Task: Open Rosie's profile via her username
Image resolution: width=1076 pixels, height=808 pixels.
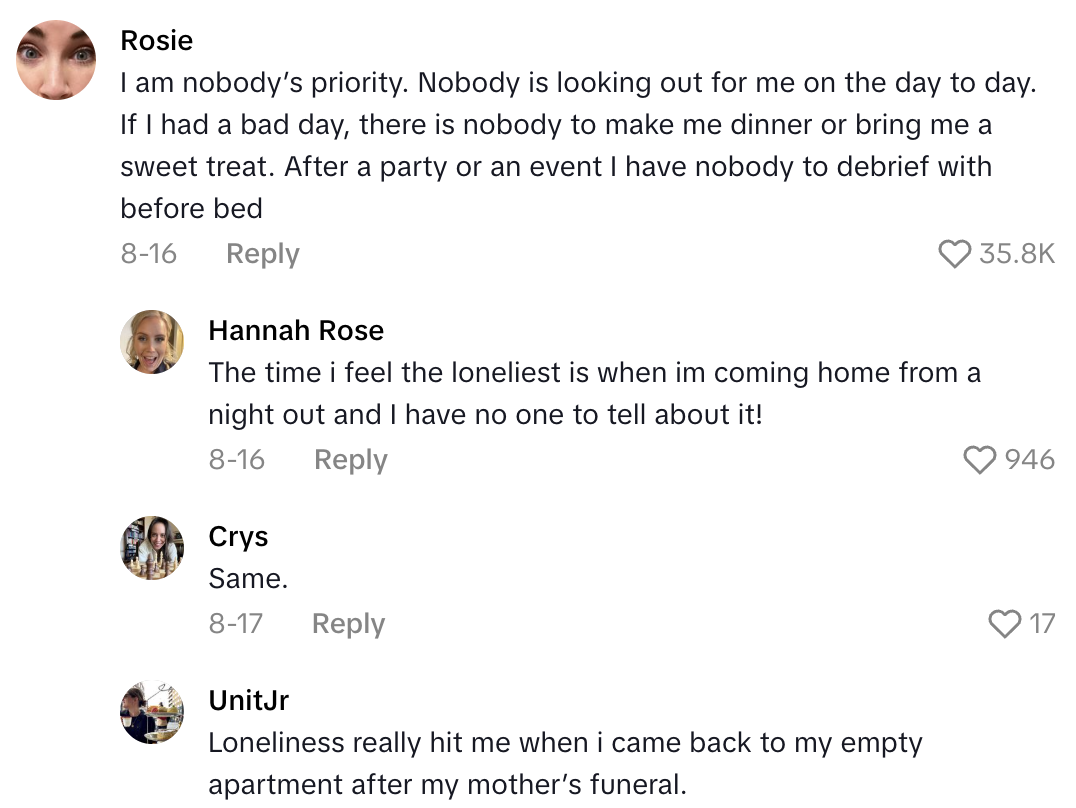Action: point(157,40)
